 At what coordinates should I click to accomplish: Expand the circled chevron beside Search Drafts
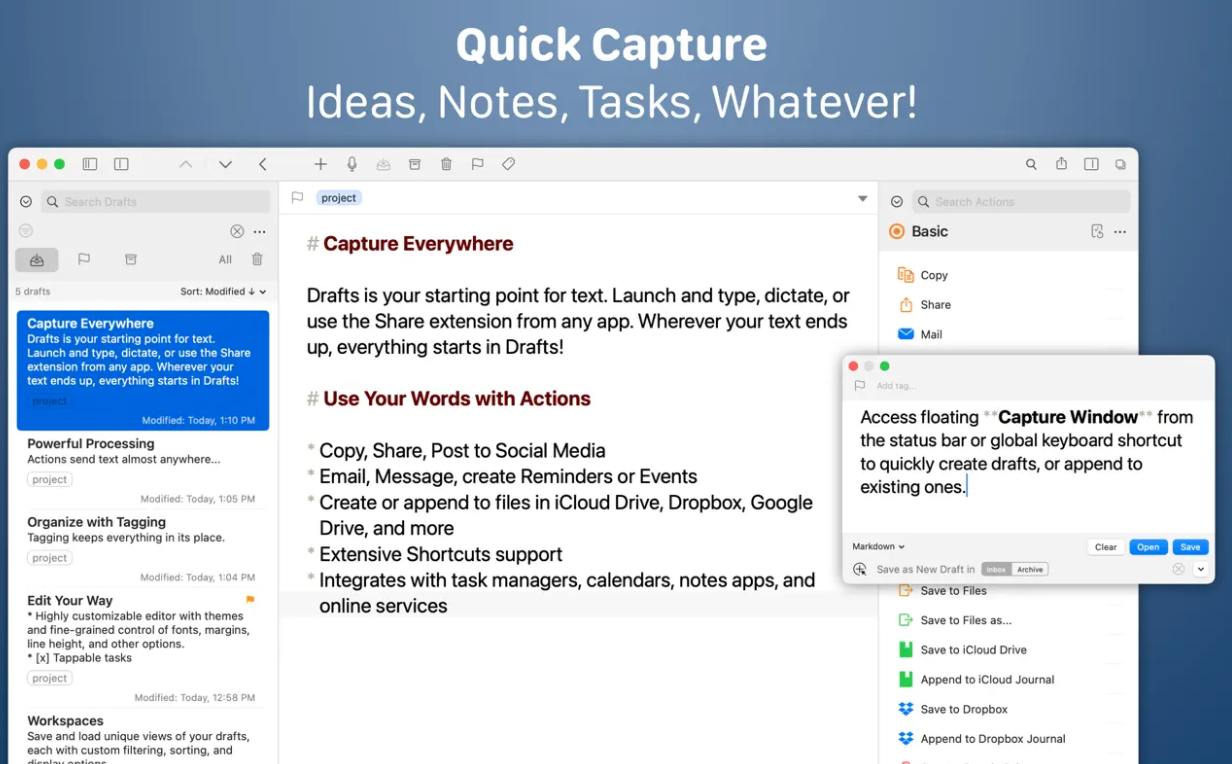[x=26, y=202]
